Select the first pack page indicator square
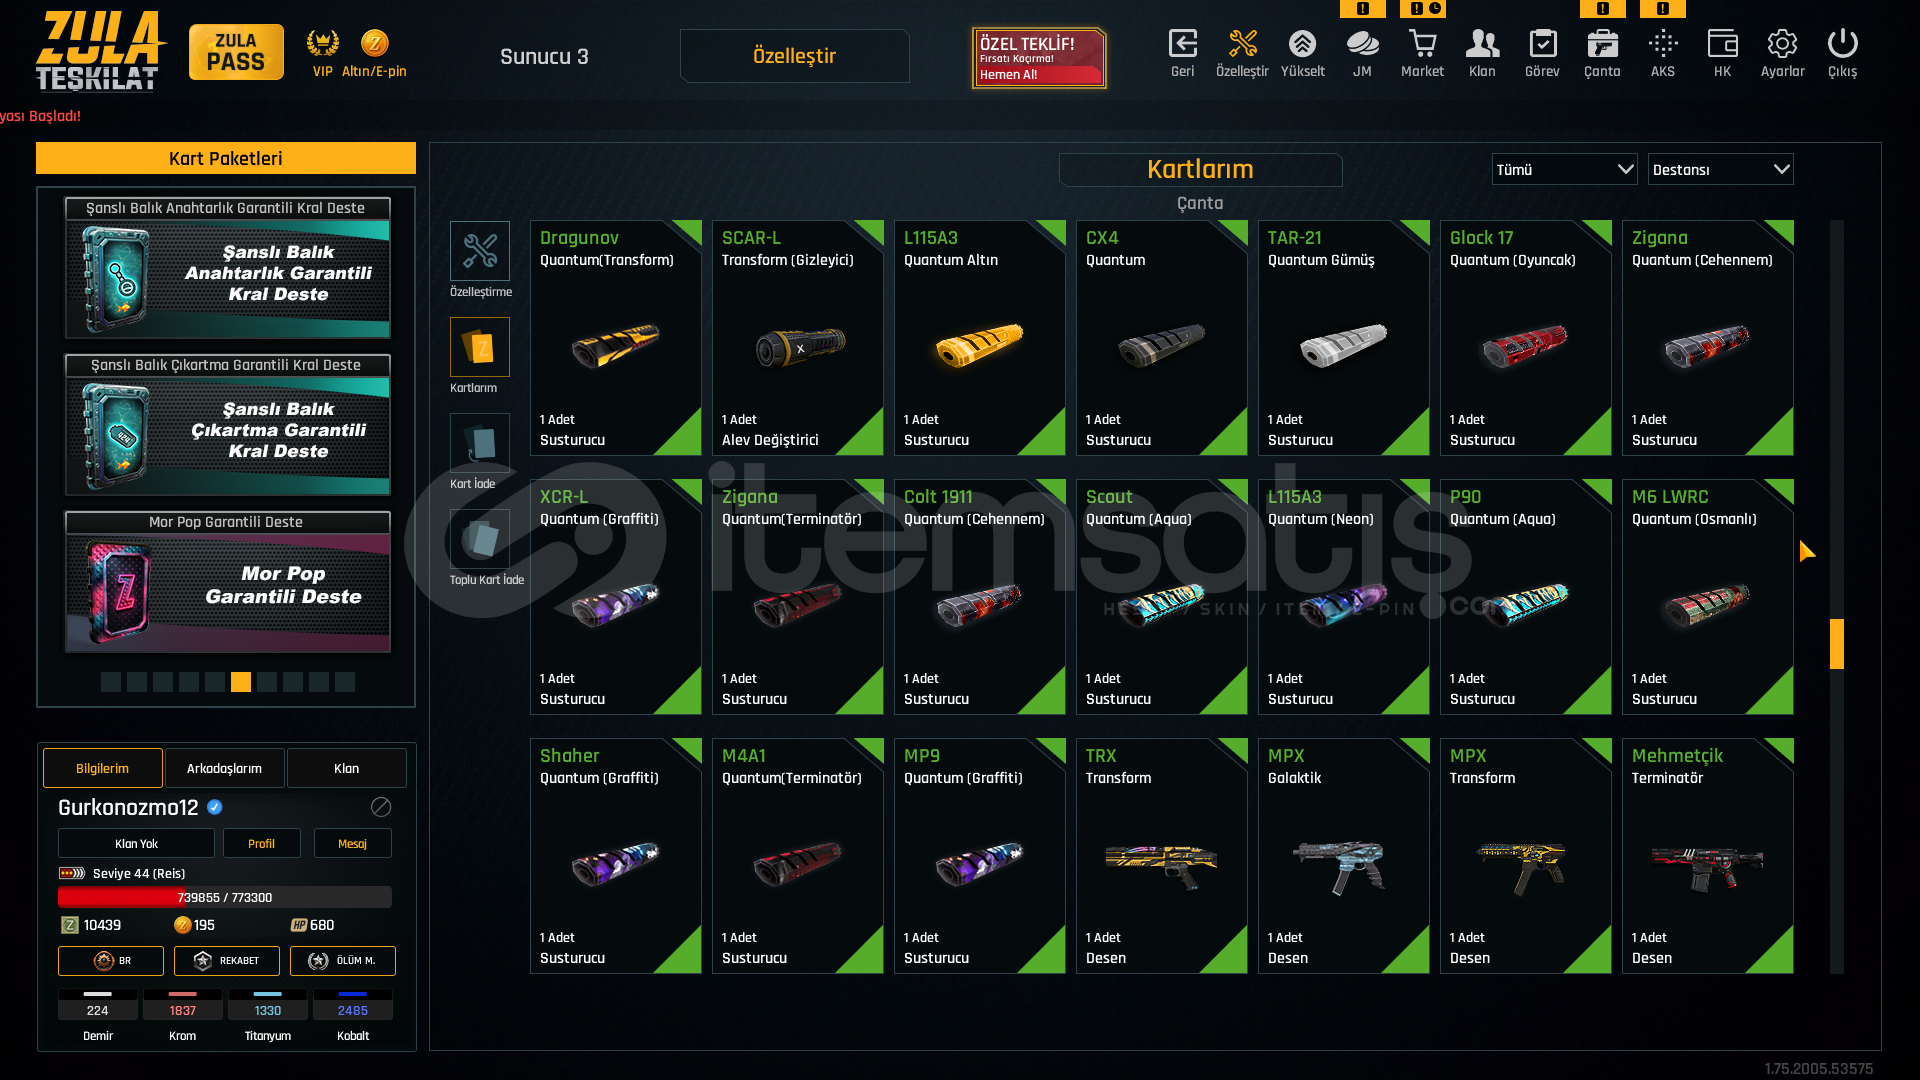 click(111, 682)
